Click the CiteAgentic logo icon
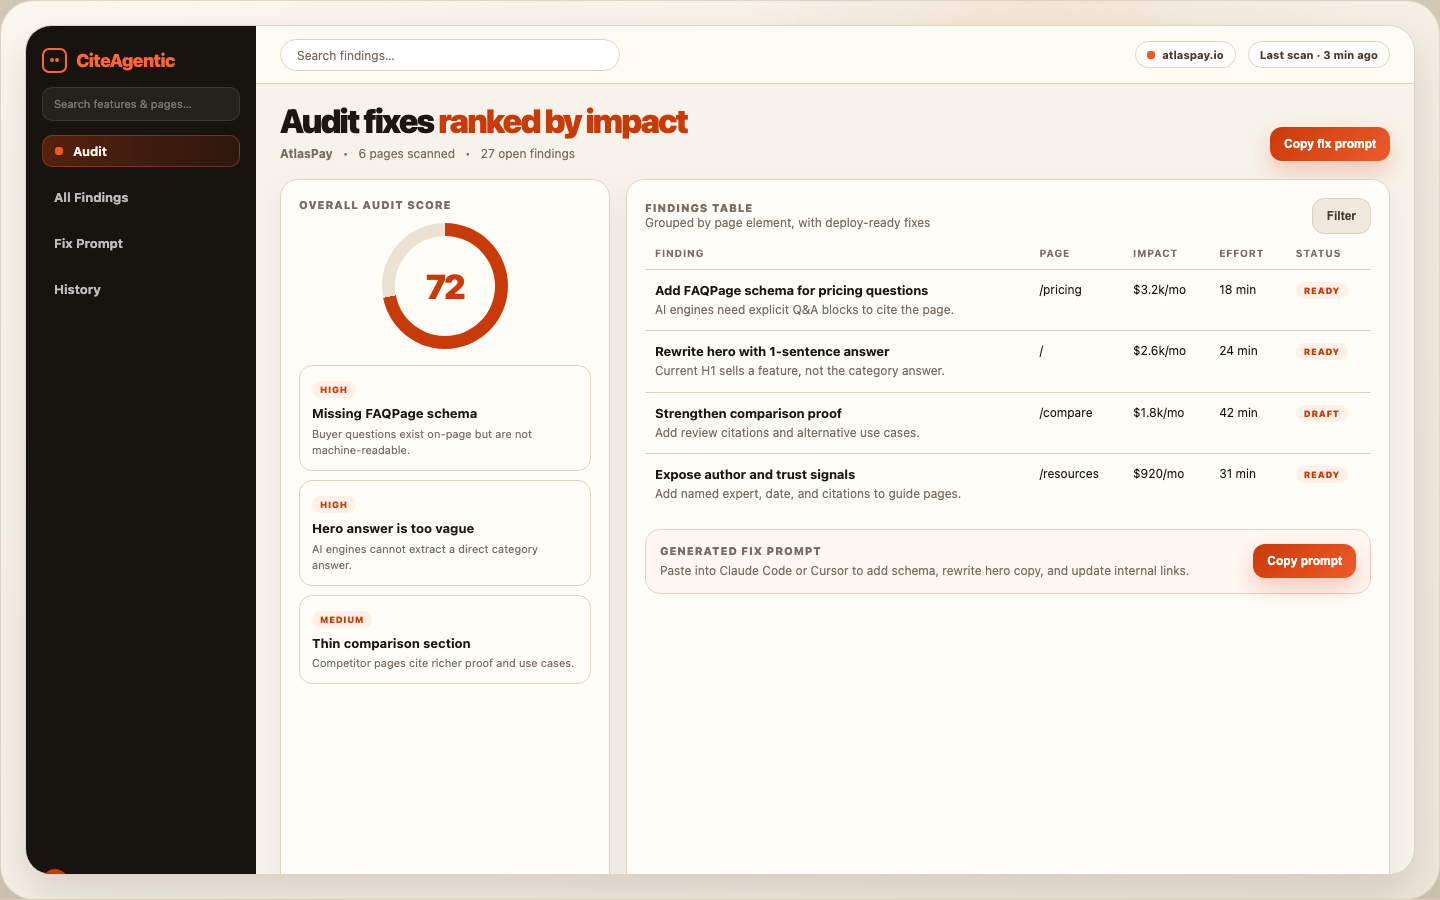This screenshot has width=1440, height=900. (54, 61)
